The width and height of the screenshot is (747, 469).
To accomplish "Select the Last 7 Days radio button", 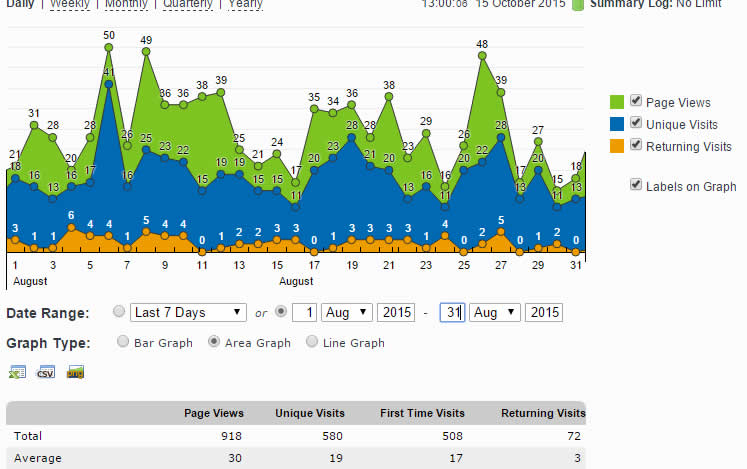I will point(119,311).
